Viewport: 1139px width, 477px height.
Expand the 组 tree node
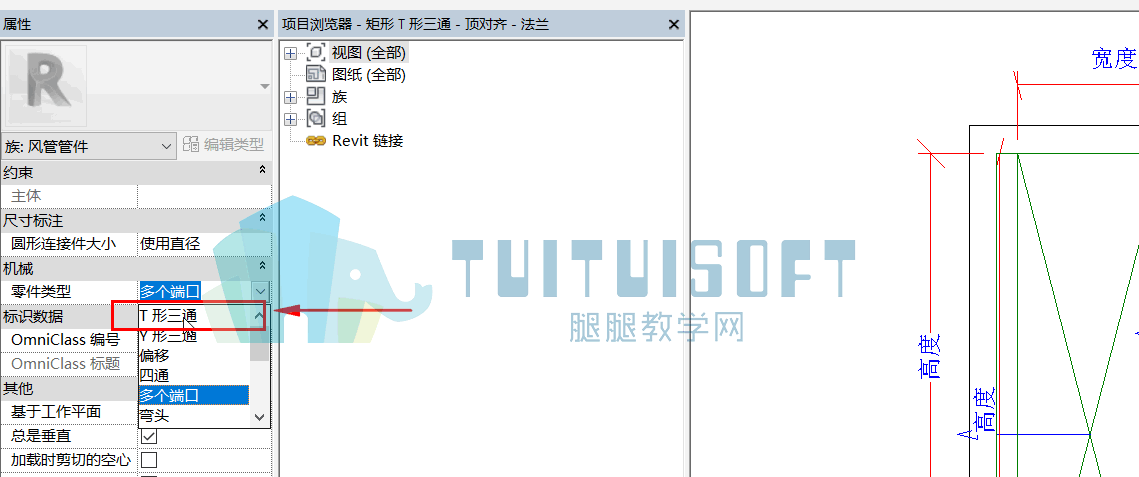click(x=291, y=119)
